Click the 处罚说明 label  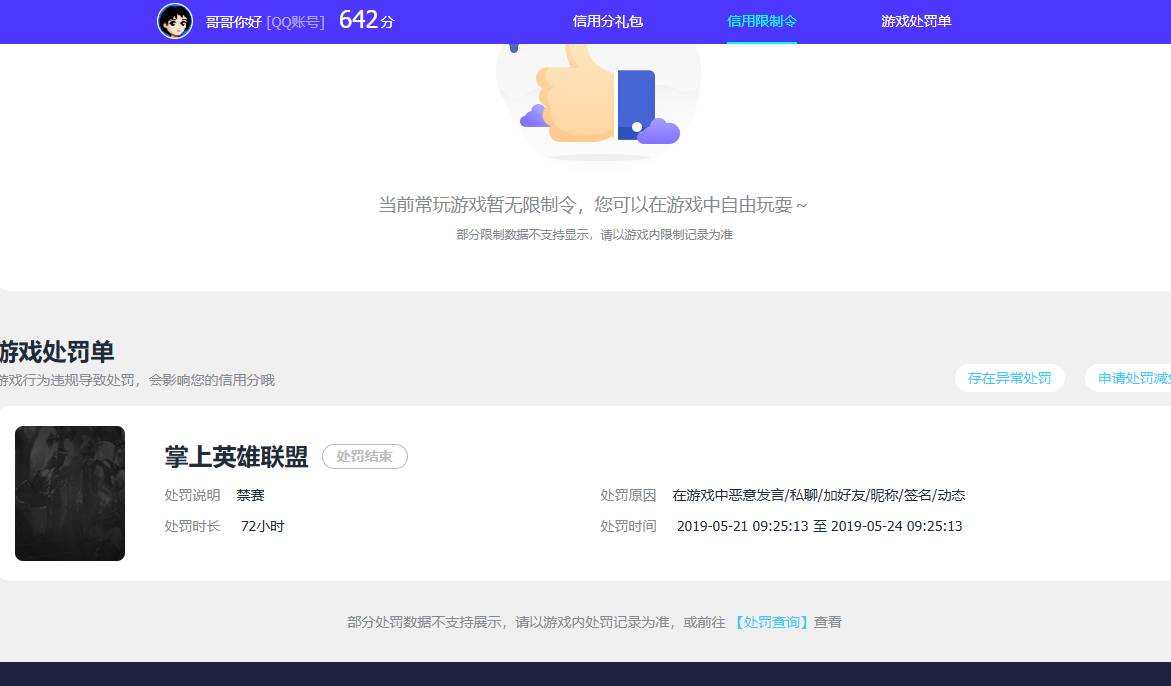(192, 495)
